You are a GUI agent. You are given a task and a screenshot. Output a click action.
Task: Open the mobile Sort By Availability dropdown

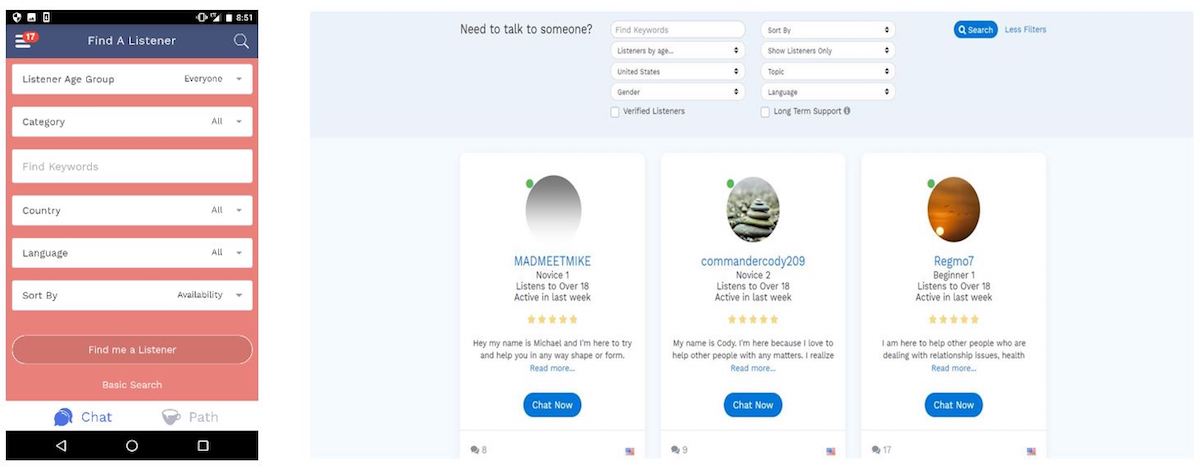[x=132, y=296]
